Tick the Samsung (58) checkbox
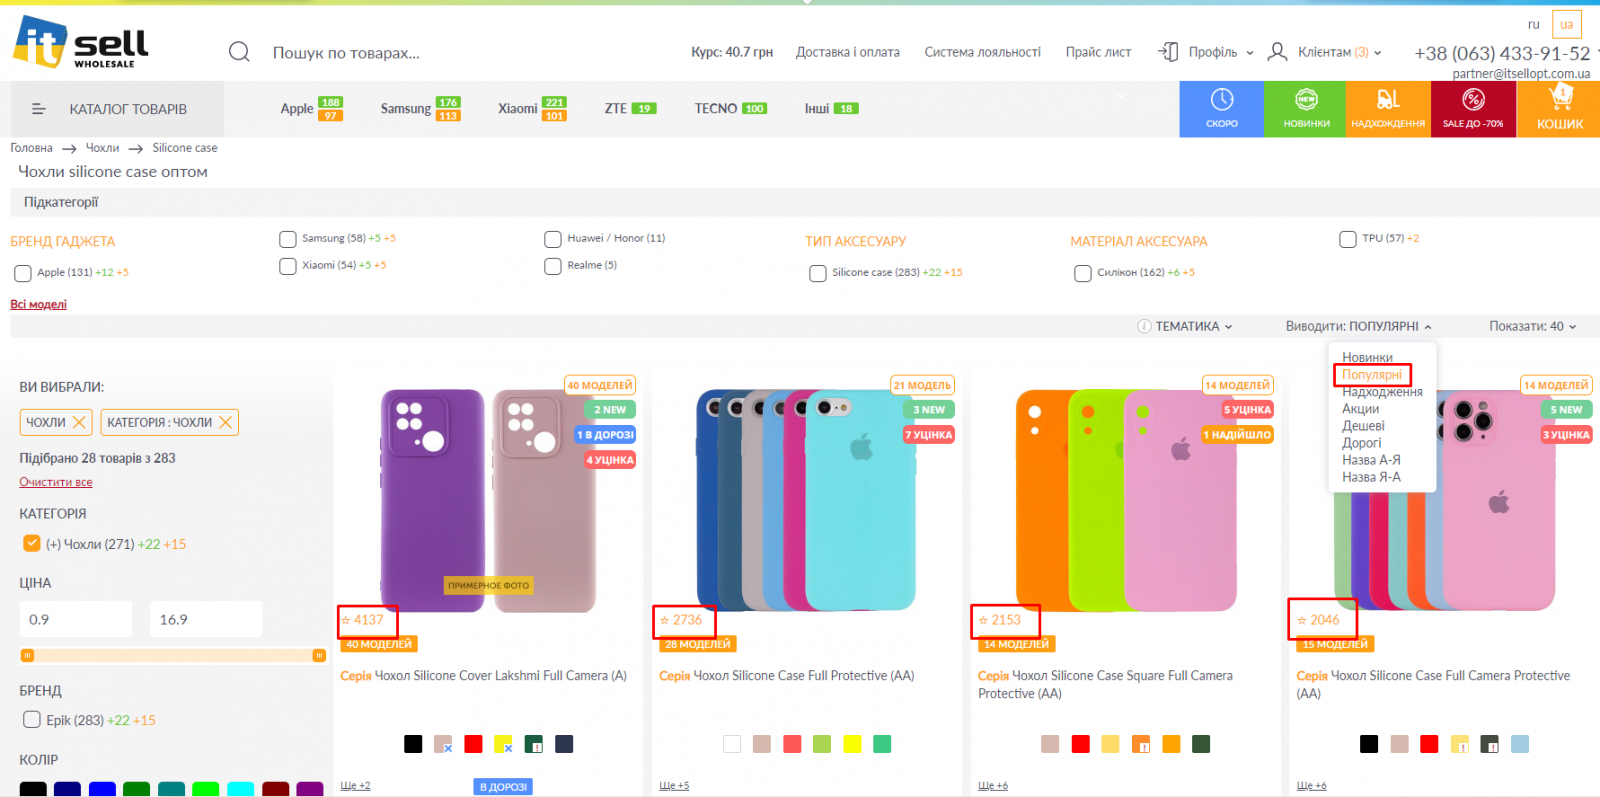 tap(288, 239)
